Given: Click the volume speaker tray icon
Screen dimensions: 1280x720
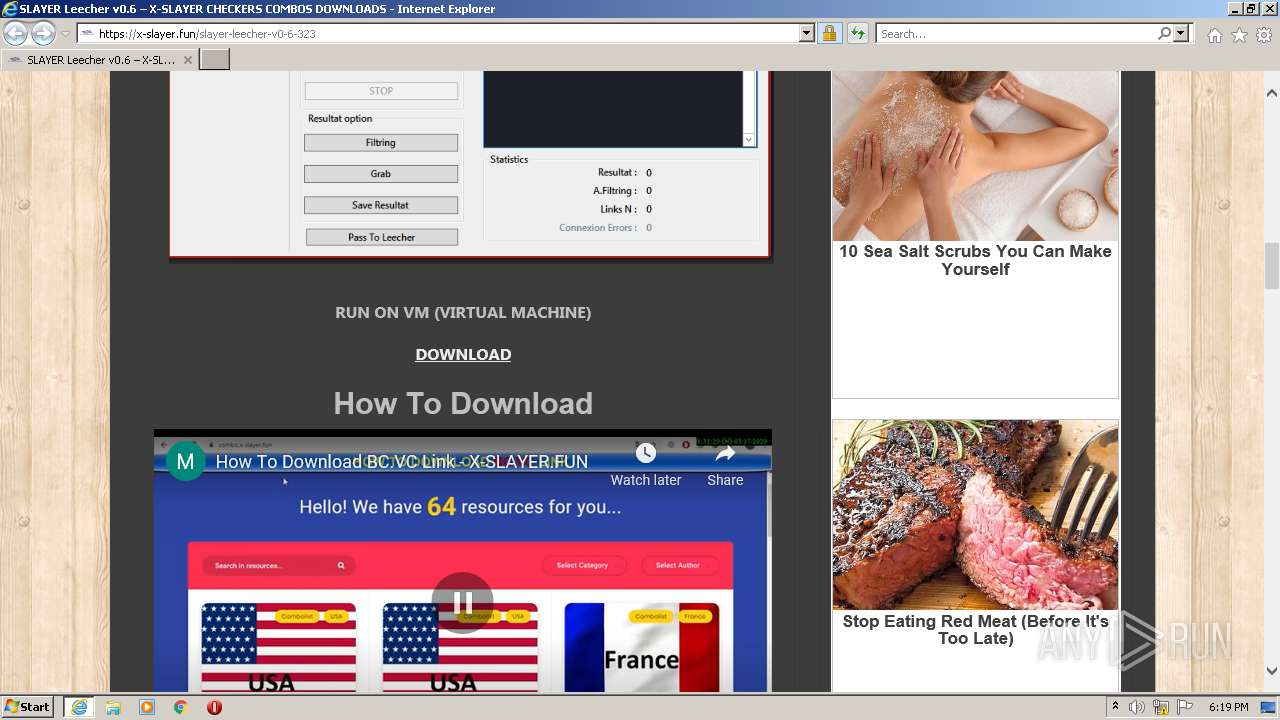Looking at the screenshot, I should point(1137,707).
